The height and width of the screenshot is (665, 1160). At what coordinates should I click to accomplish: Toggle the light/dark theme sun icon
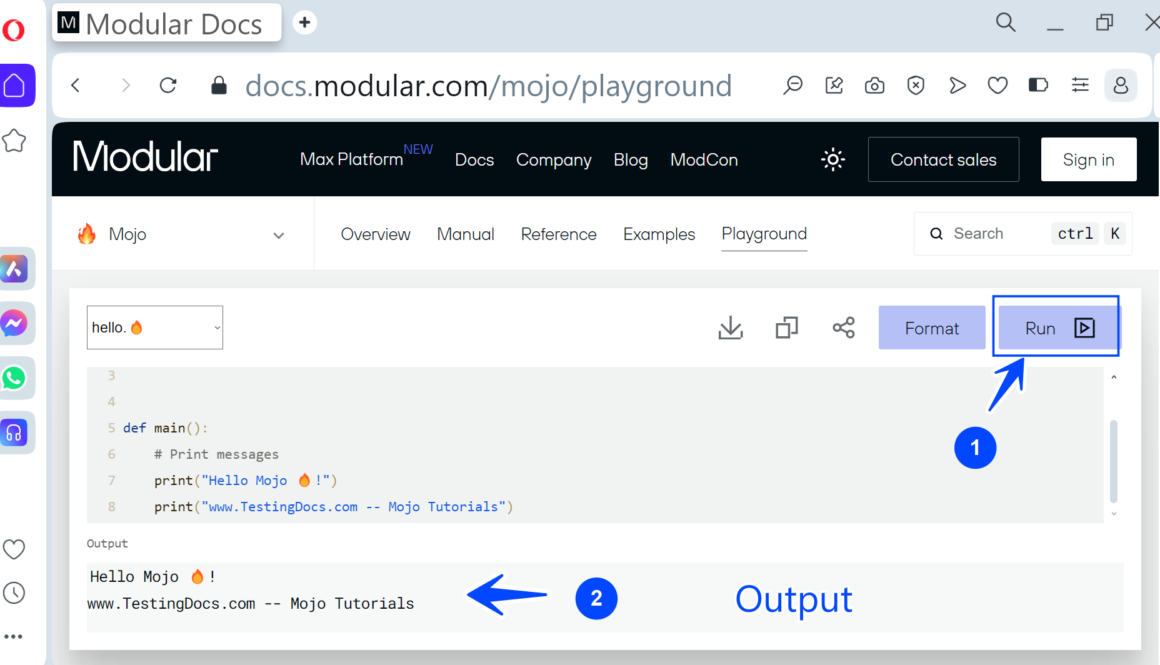[832, 160]
